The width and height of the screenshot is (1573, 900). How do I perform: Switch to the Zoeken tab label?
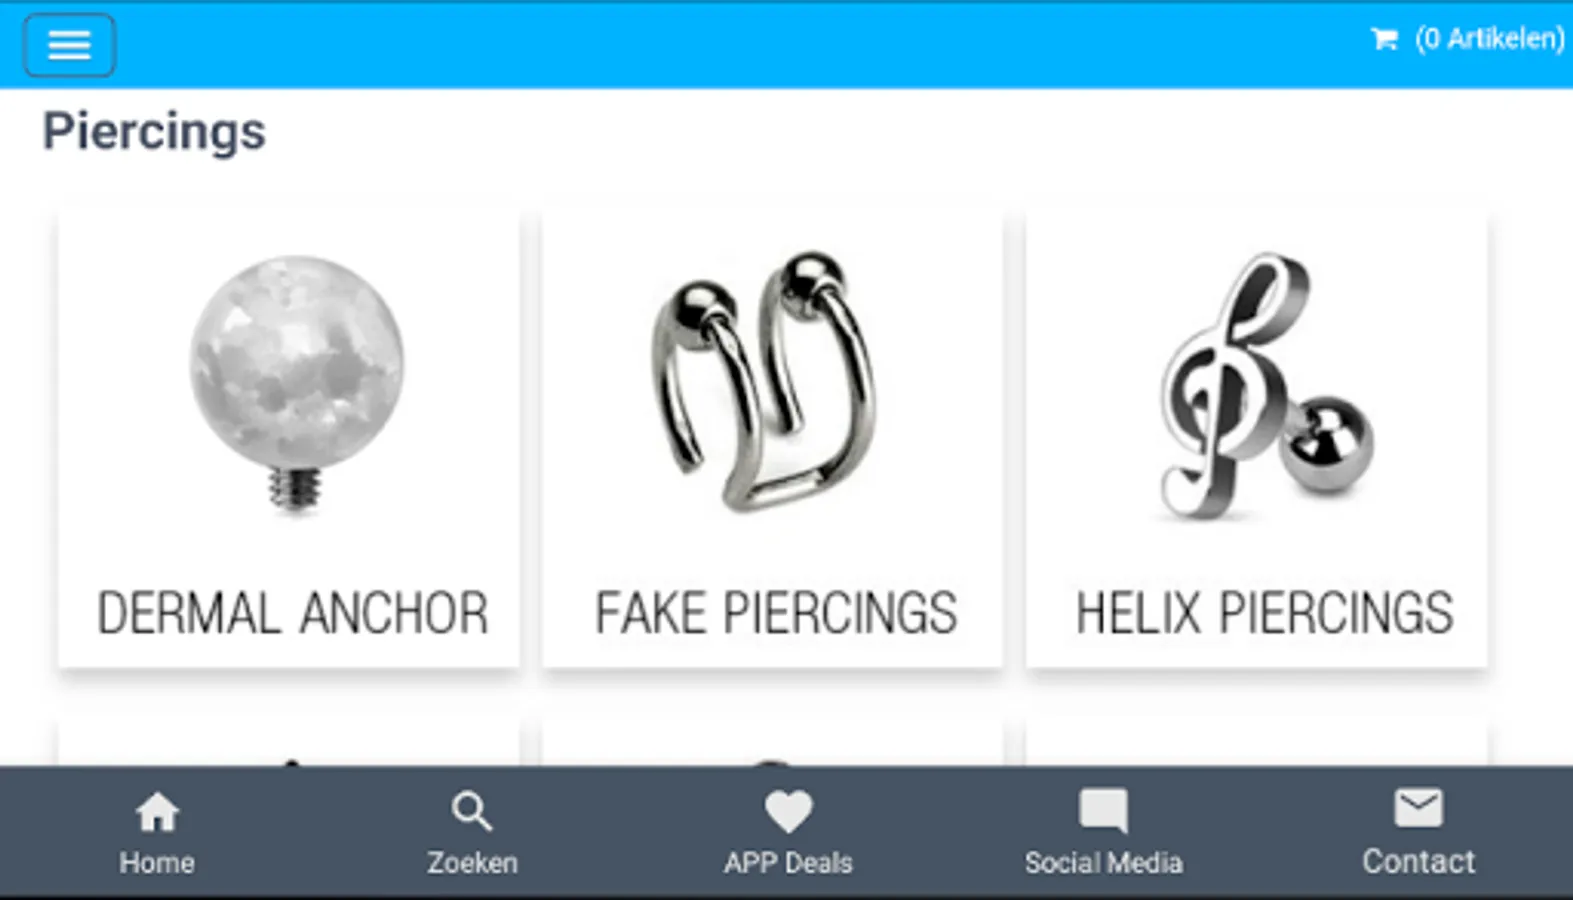[x=472, y=863]
